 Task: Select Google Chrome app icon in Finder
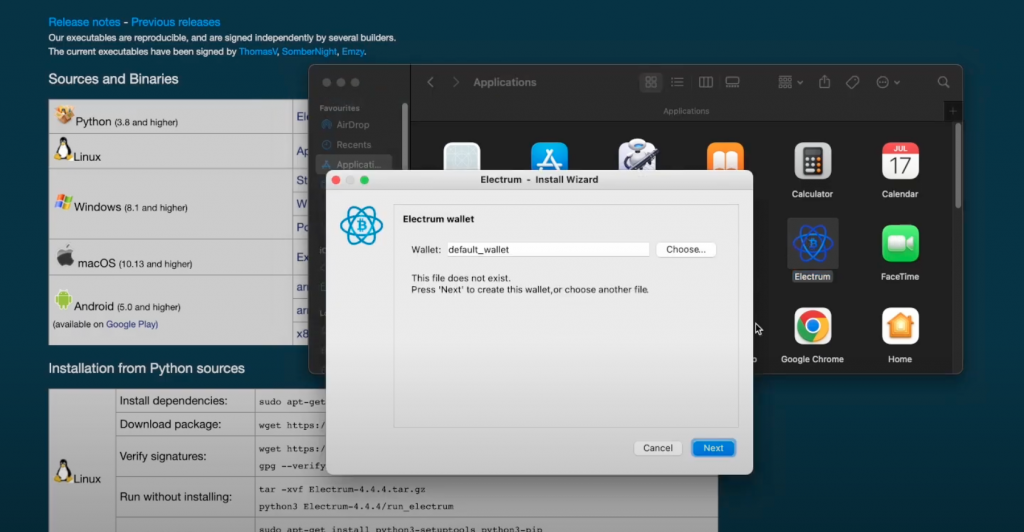point(812,326)
